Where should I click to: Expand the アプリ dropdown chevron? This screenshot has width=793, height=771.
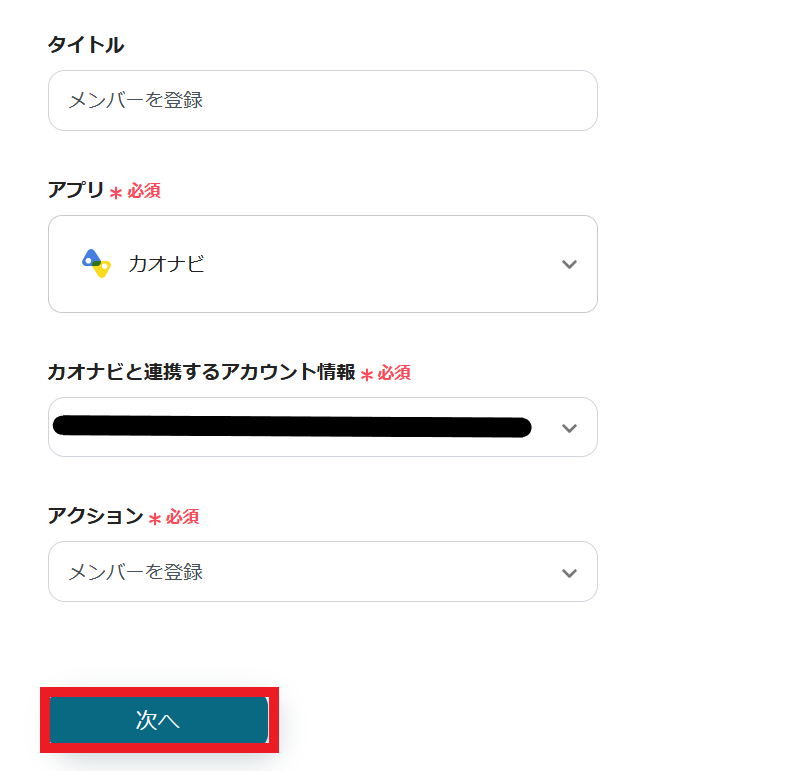click(569, 264)
